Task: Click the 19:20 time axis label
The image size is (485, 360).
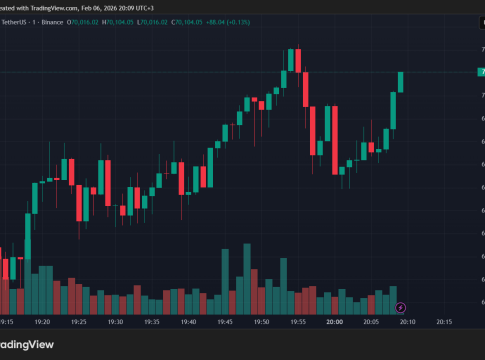Action: (42, 322)
